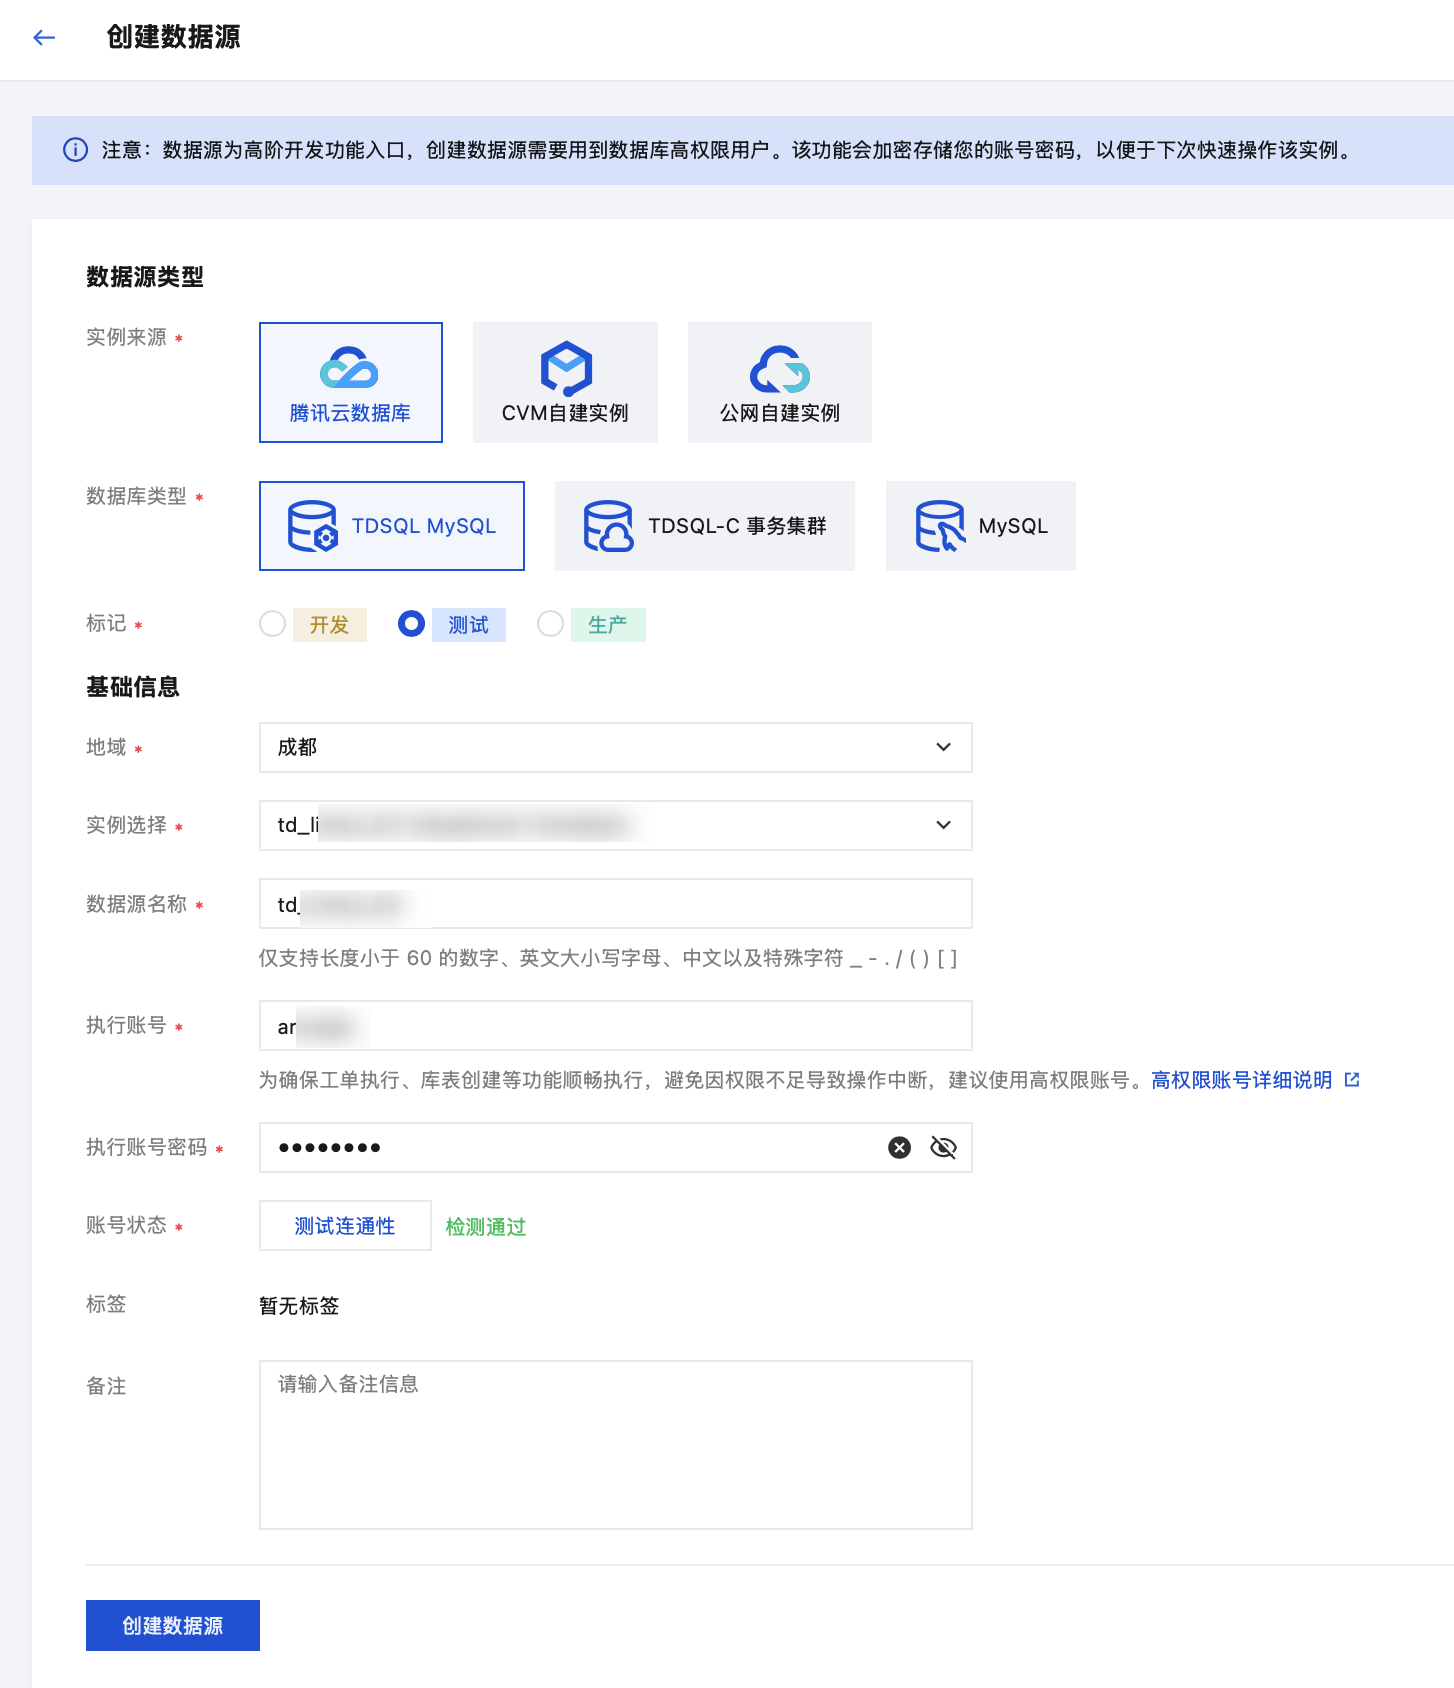Choose the 测试 tag label

[469, 625]
